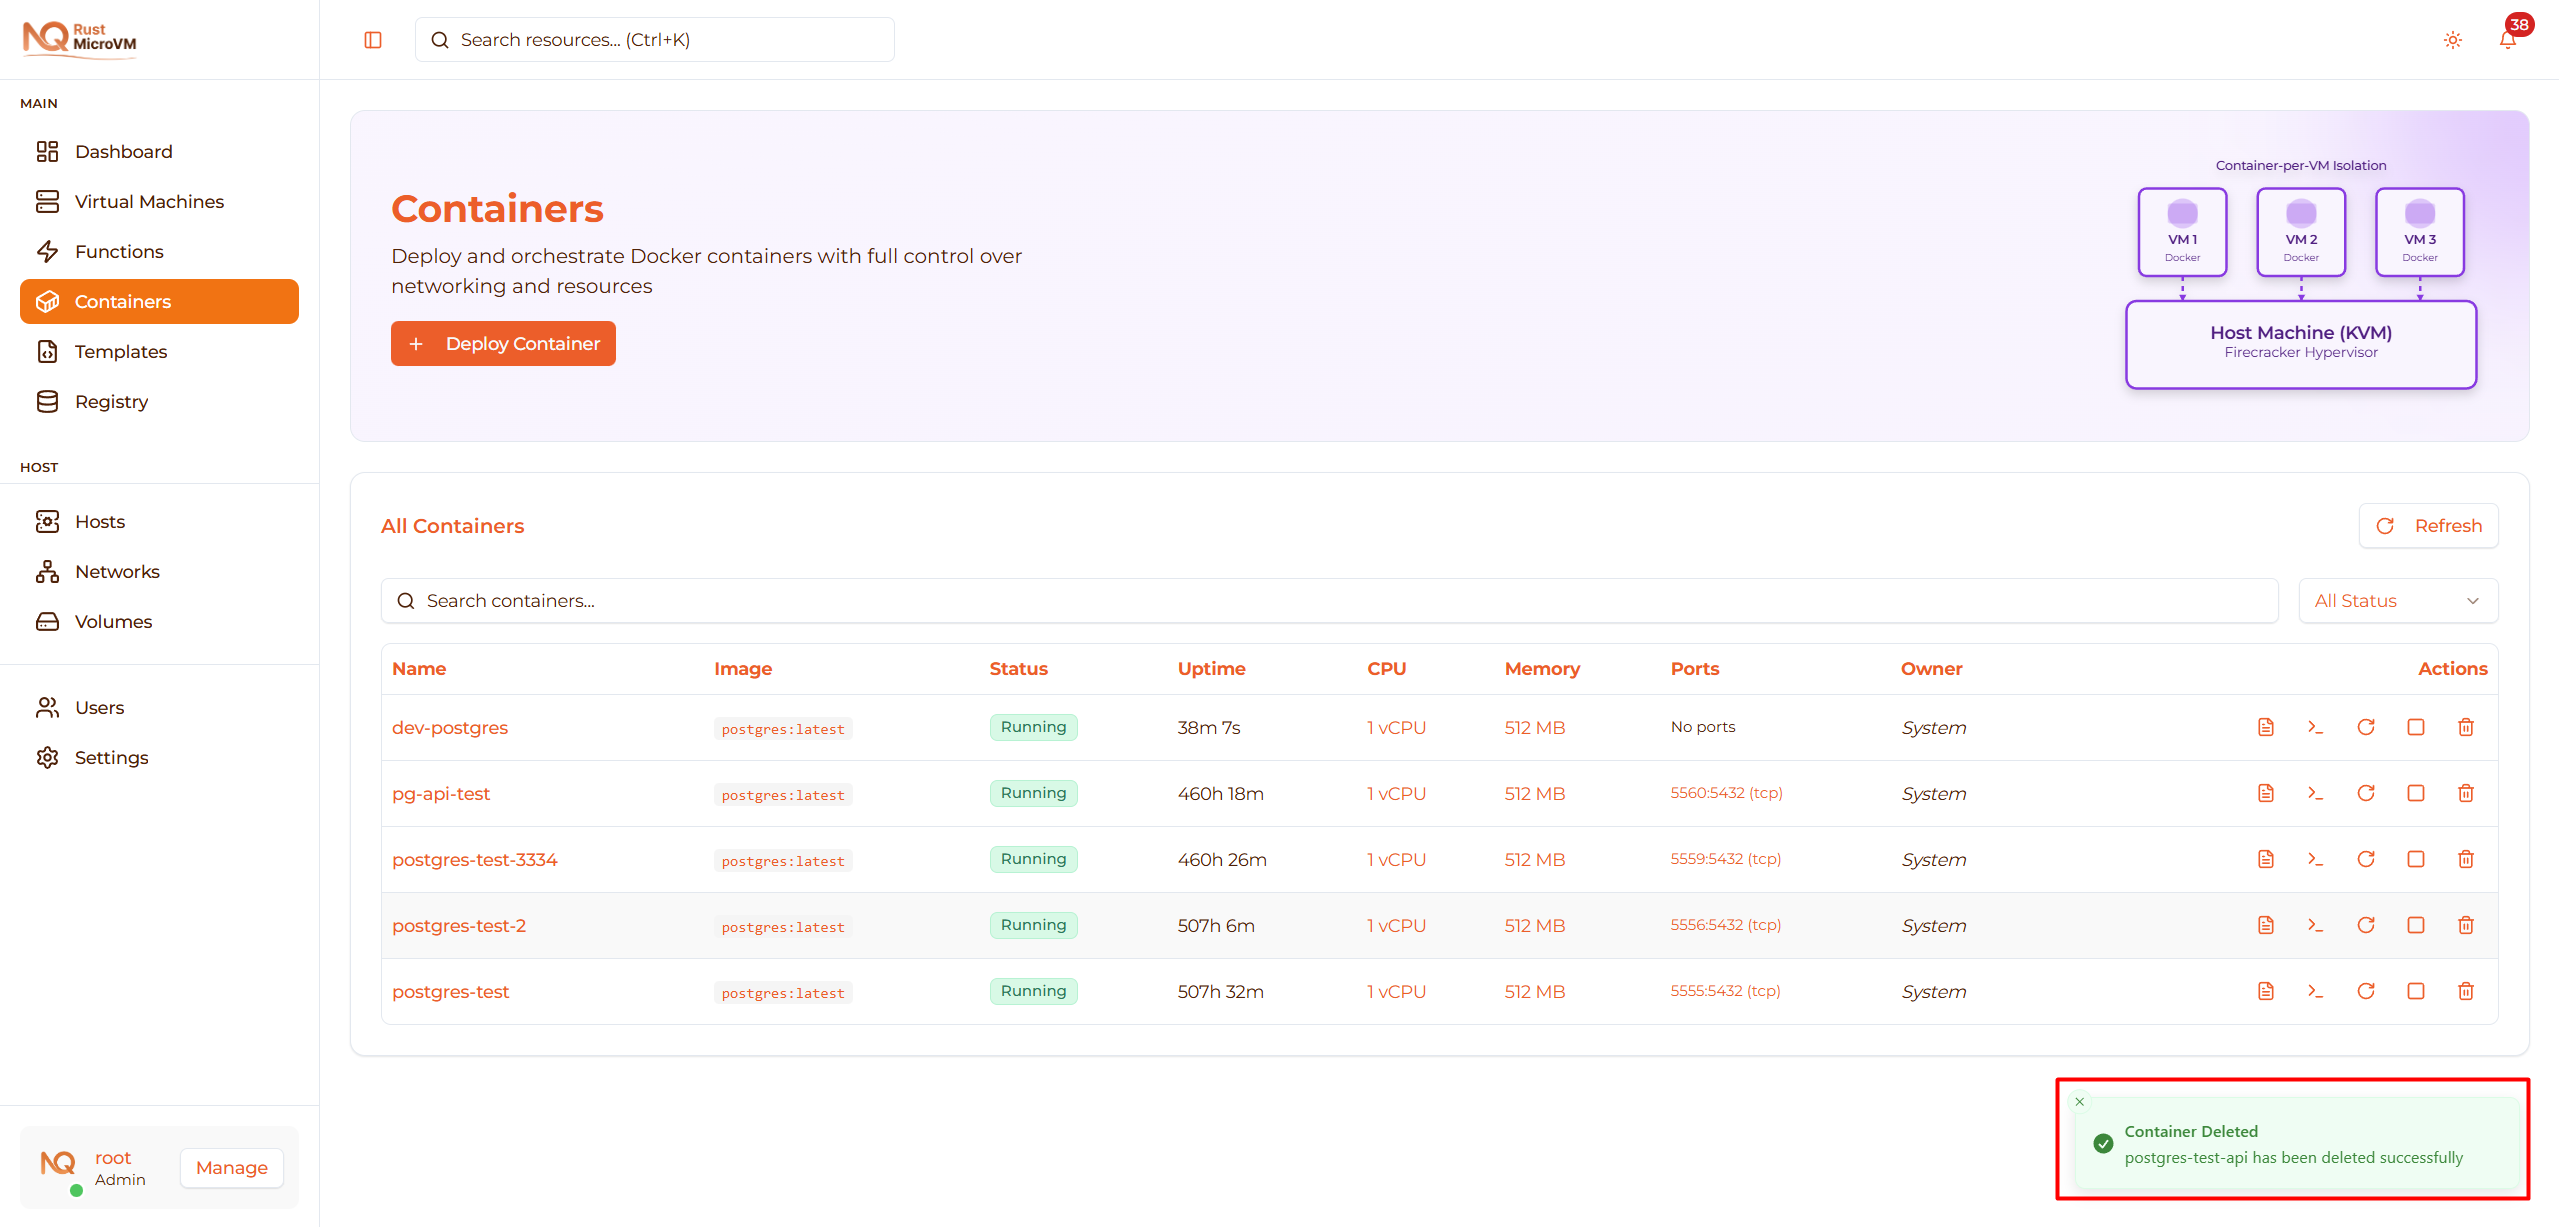This screenshot has height=1227, width=2559.
Task: Toggle light/dark theme
Action: point(2452,40)
